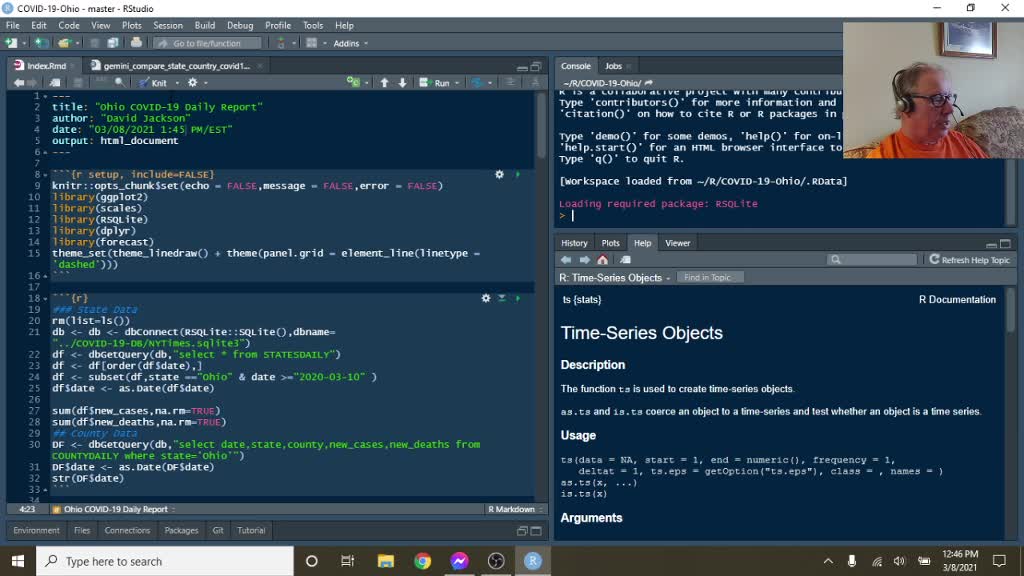
Task: Open the Addins dropdown
Action: tap(351, 43)
